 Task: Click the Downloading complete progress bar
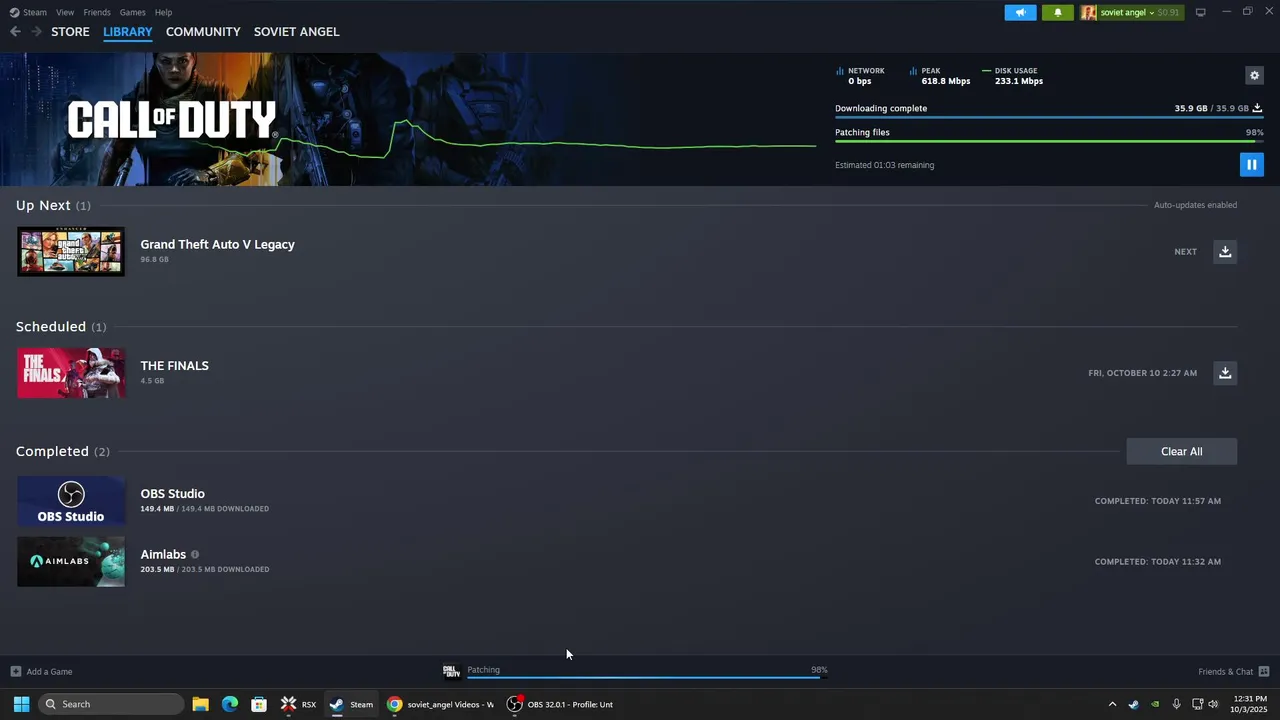[1049, 118]
